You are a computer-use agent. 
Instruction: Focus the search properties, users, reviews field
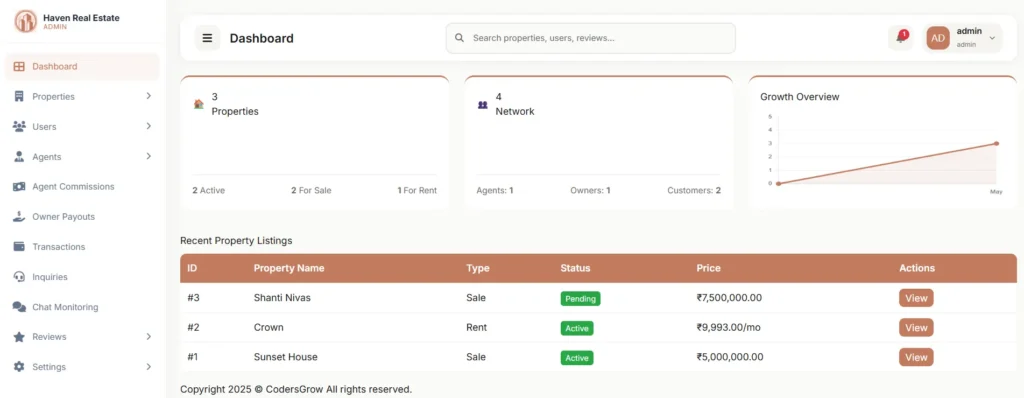[x=590, y=38]
